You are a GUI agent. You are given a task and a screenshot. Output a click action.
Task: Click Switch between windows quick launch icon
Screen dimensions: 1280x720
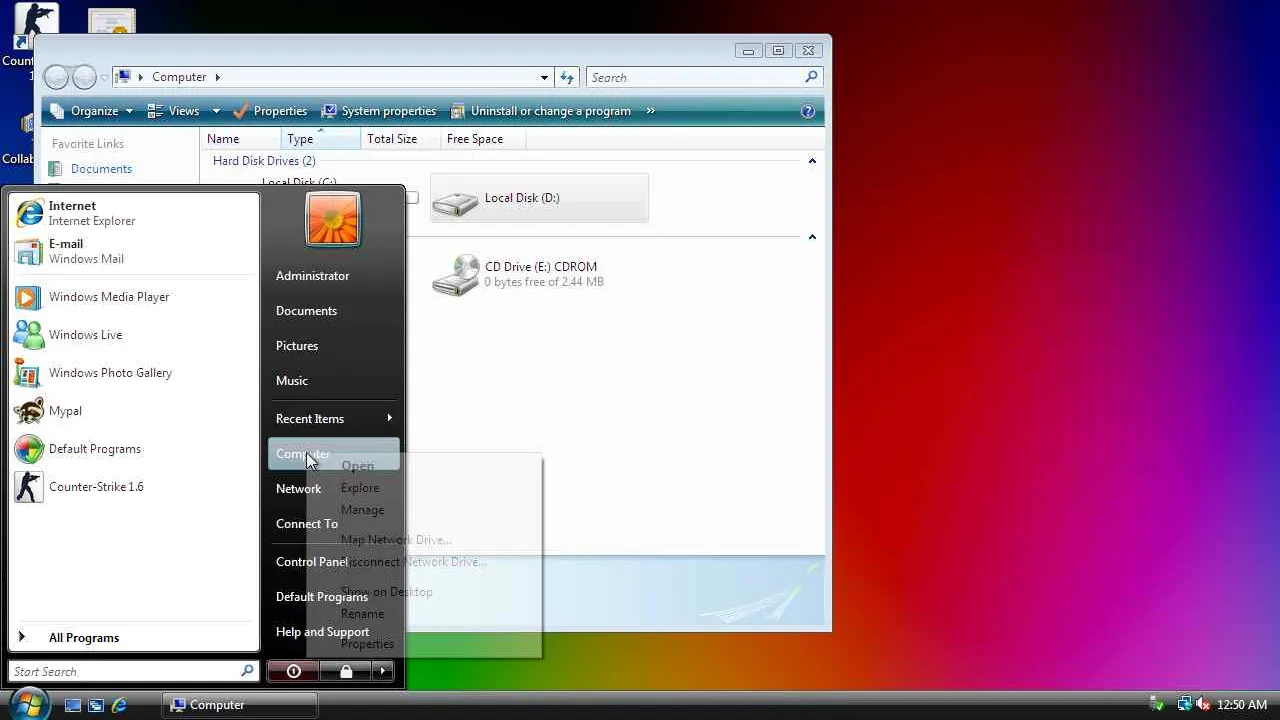point(96,705)
